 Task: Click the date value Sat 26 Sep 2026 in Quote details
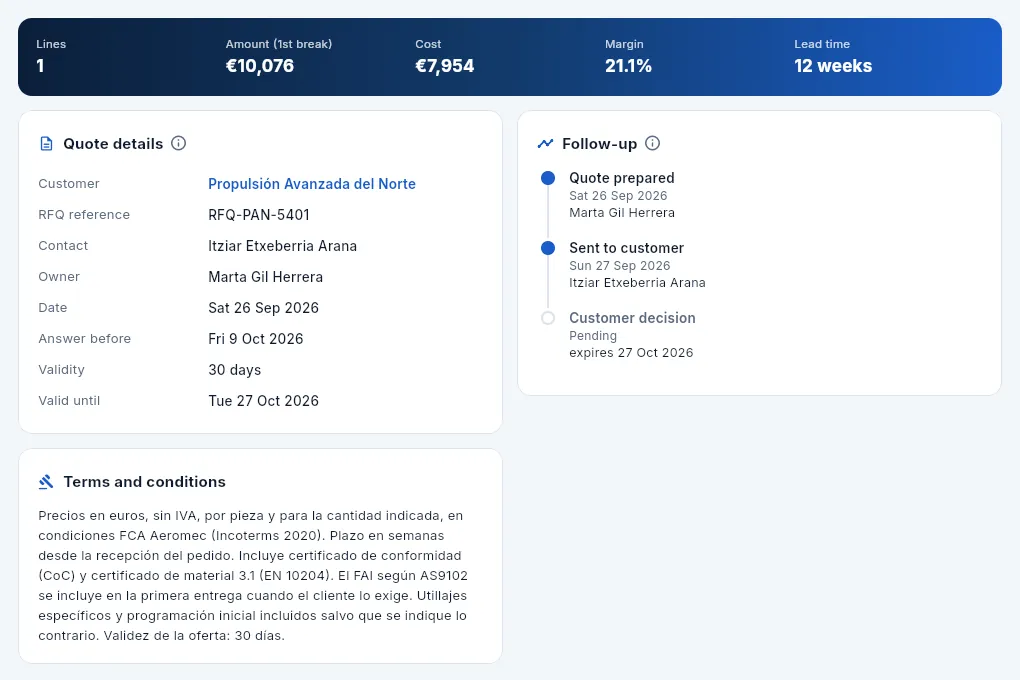coord(263,308)
